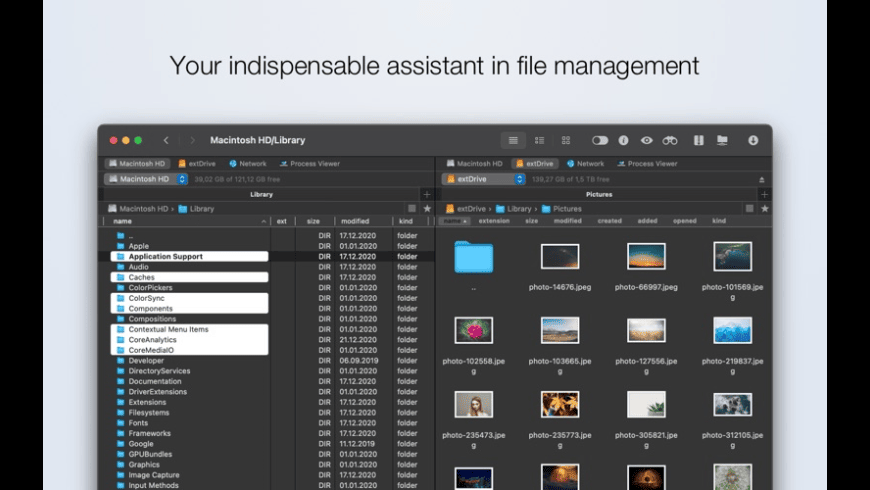The height and width of the screenshot is (490, 870).
Task: Sort right panel by opened column
Action: [685, 221]
